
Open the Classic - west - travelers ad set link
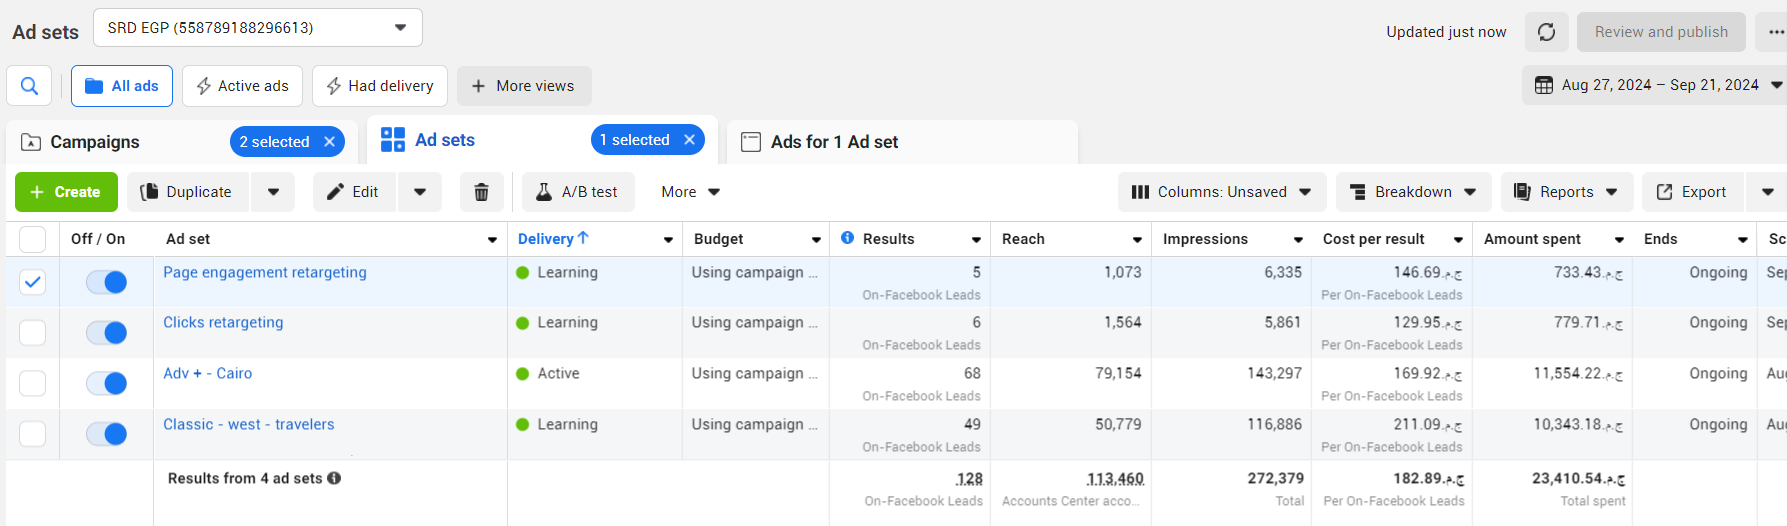coord(249,424)
